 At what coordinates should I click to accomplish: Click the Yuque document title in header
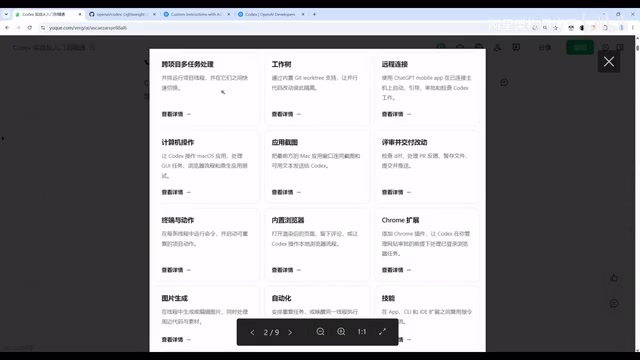(x=49, y=48)
